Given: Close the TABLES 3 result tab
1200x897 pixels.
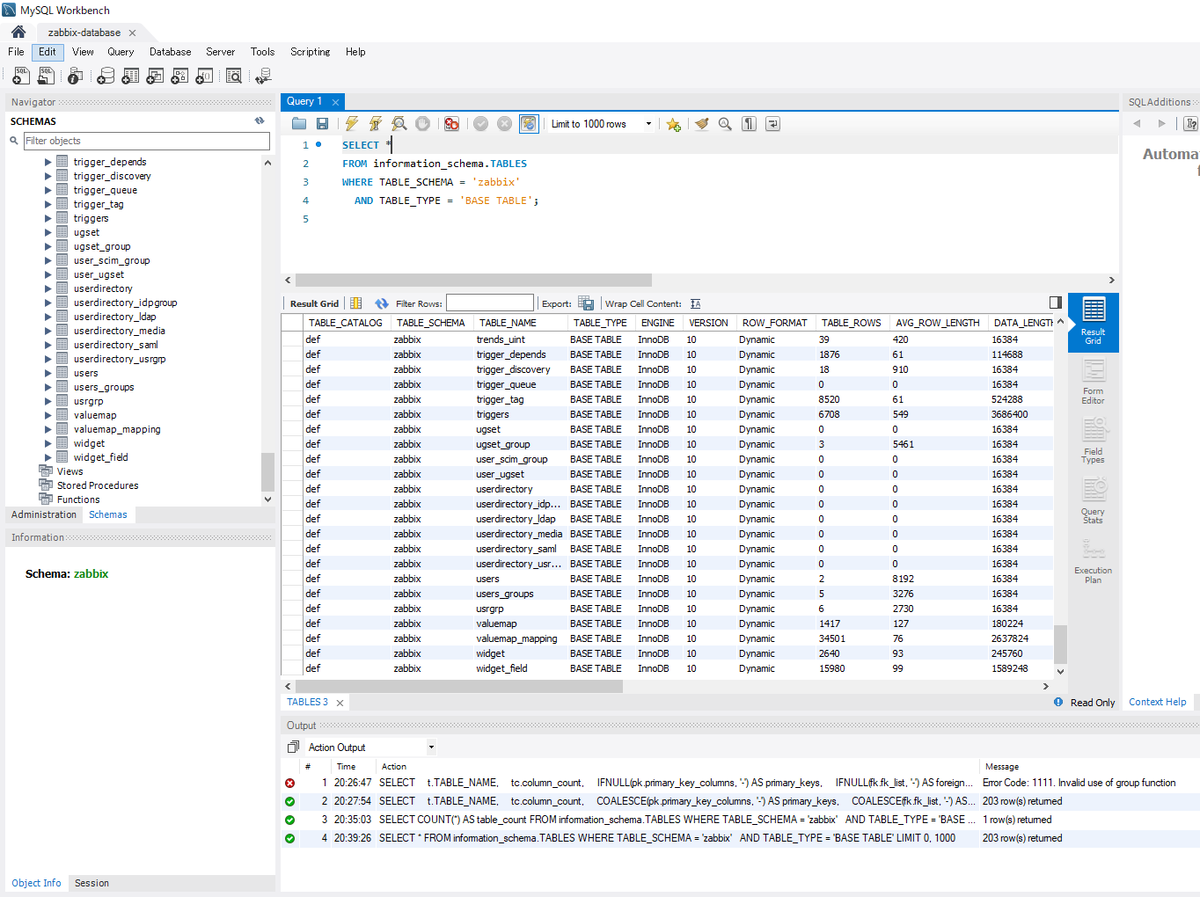Looking at the screenshot, I should [x=339, y=703].
